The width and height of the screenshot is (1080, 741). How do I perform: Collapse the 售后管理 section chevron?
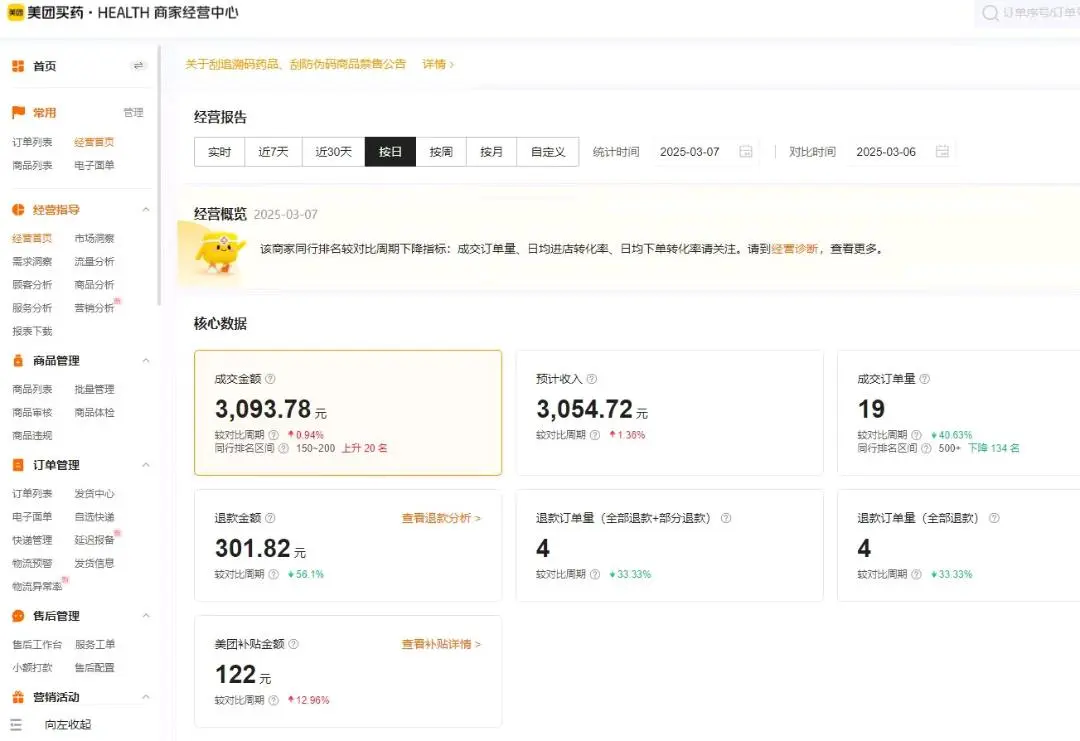pyautogui.click(x=146, y=616)
